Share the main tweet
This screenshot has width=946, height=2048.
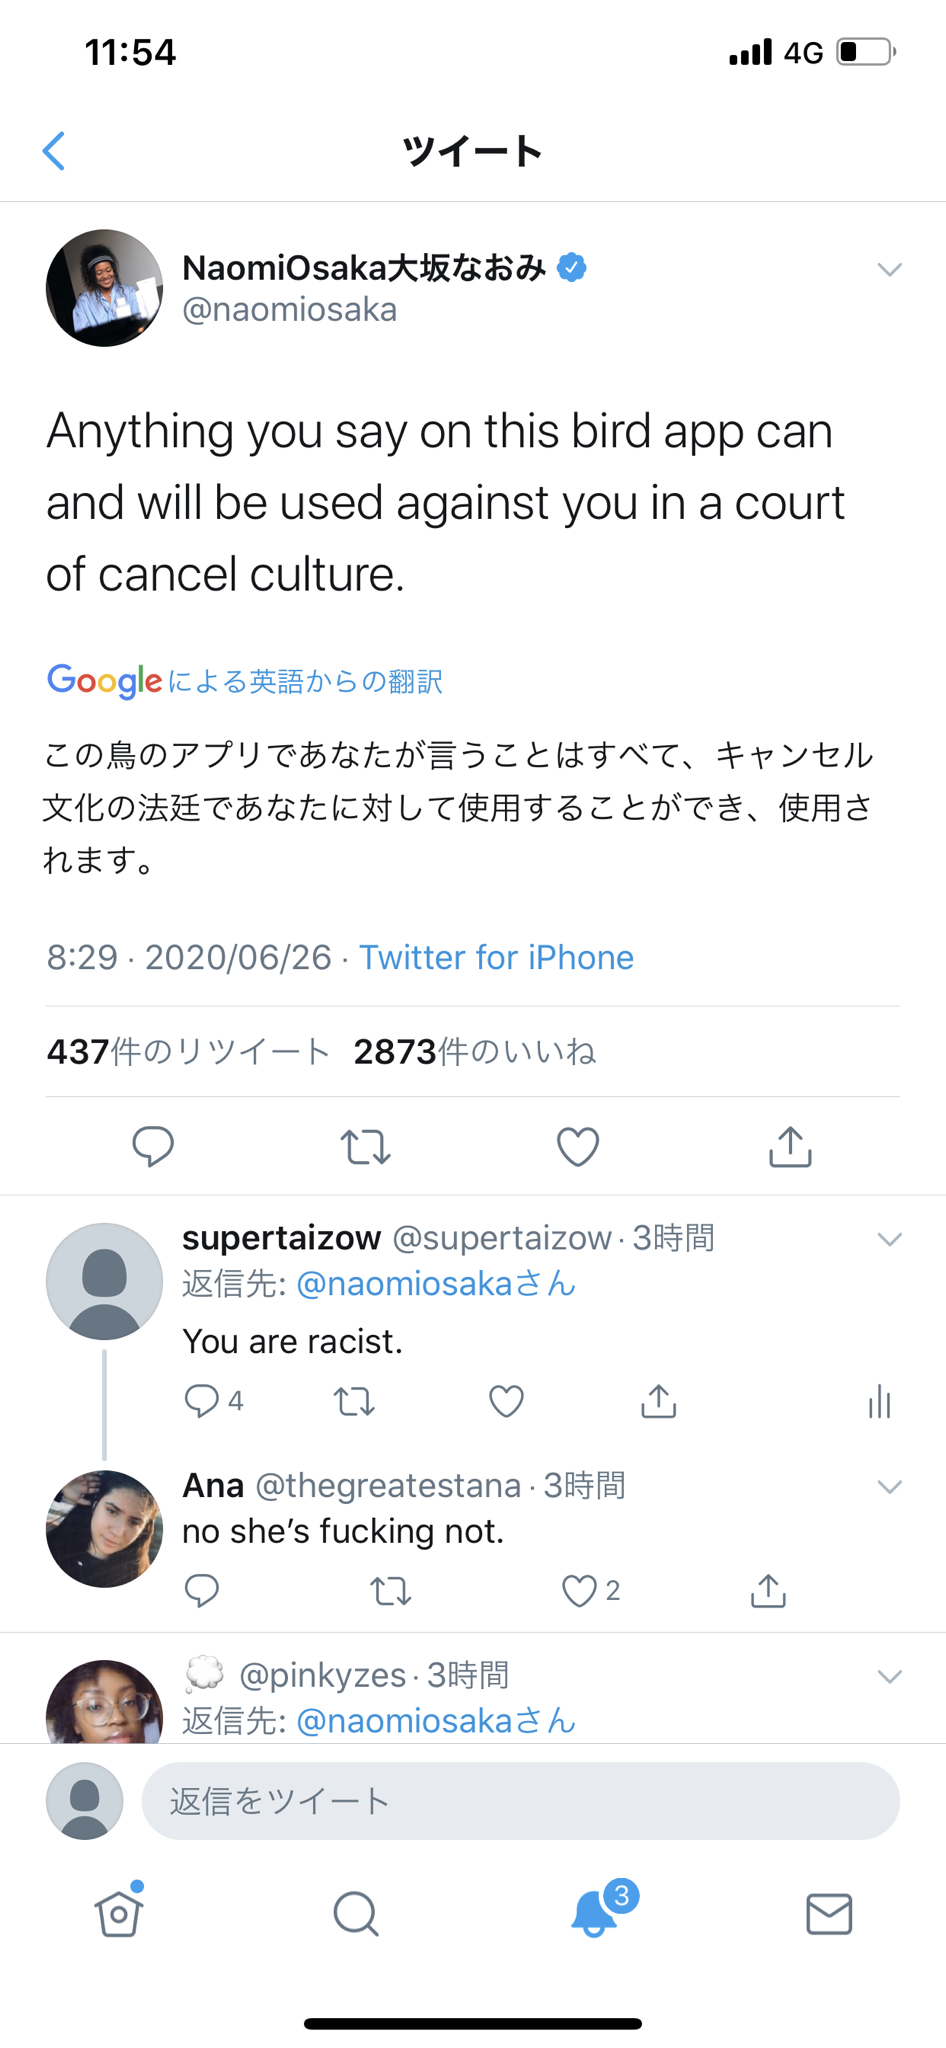point(790,1146)
